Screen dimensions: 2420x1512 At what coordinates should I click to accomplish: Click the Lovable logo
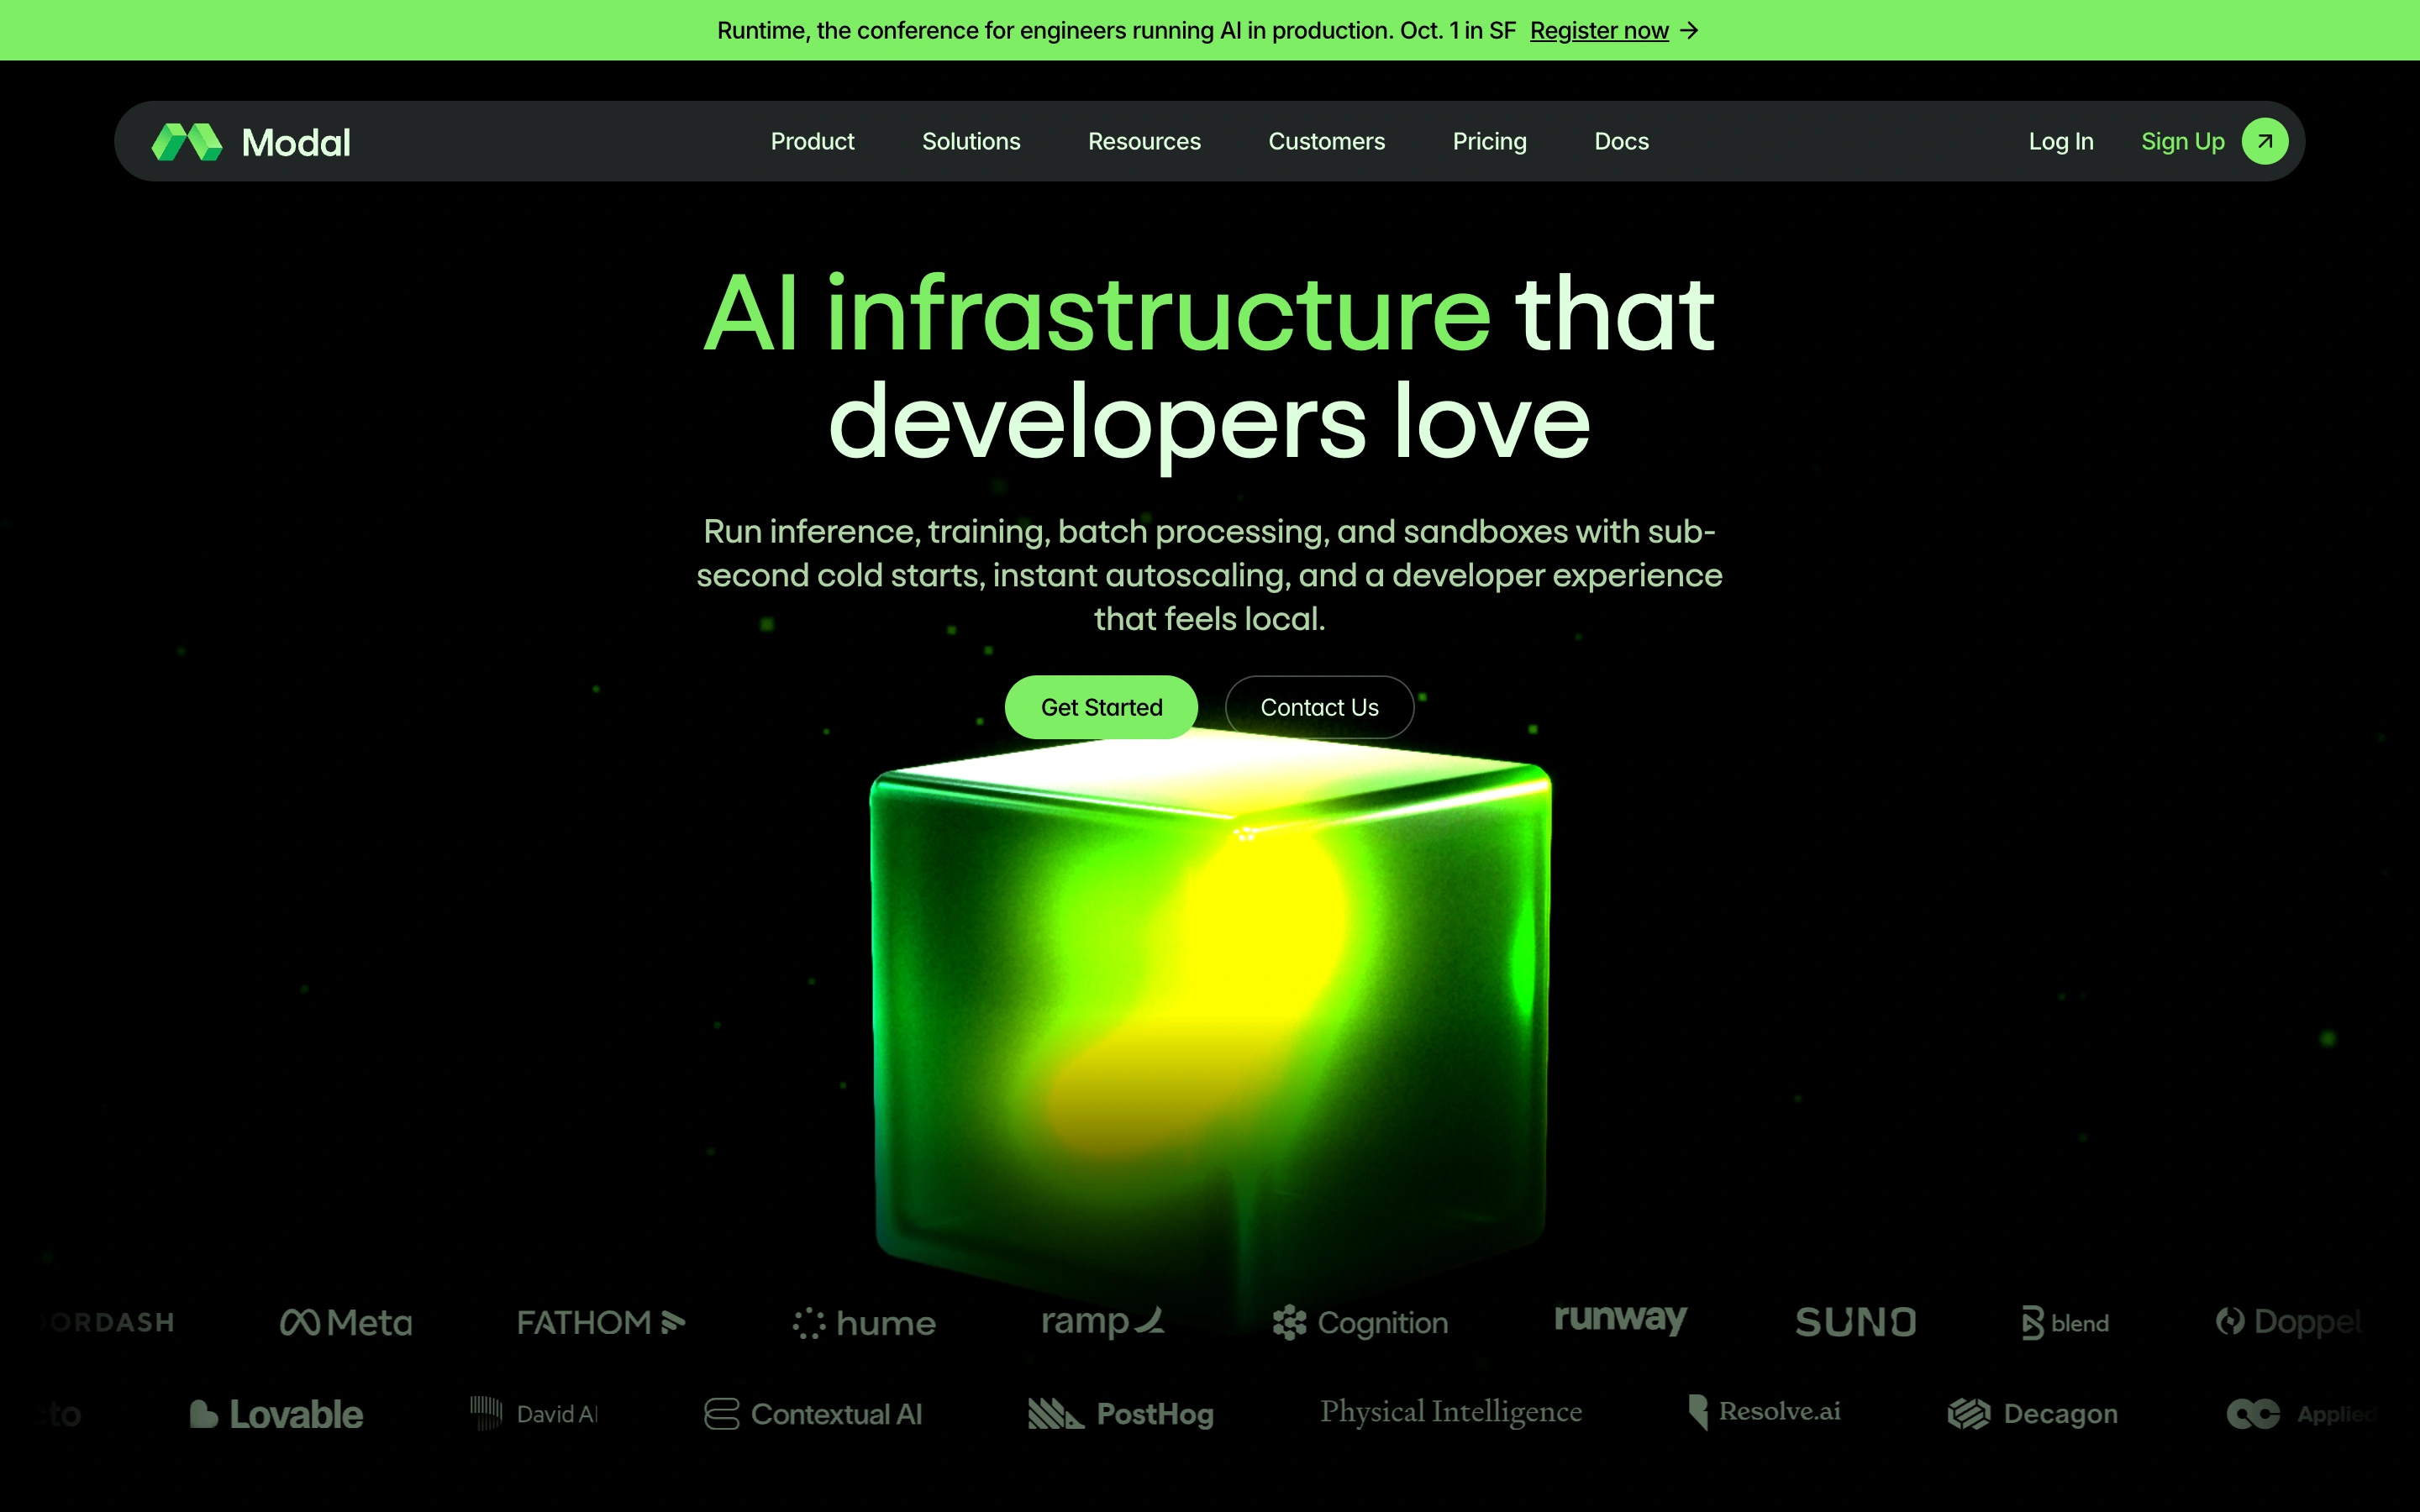pyautogui.click(x=276, y=1414)
